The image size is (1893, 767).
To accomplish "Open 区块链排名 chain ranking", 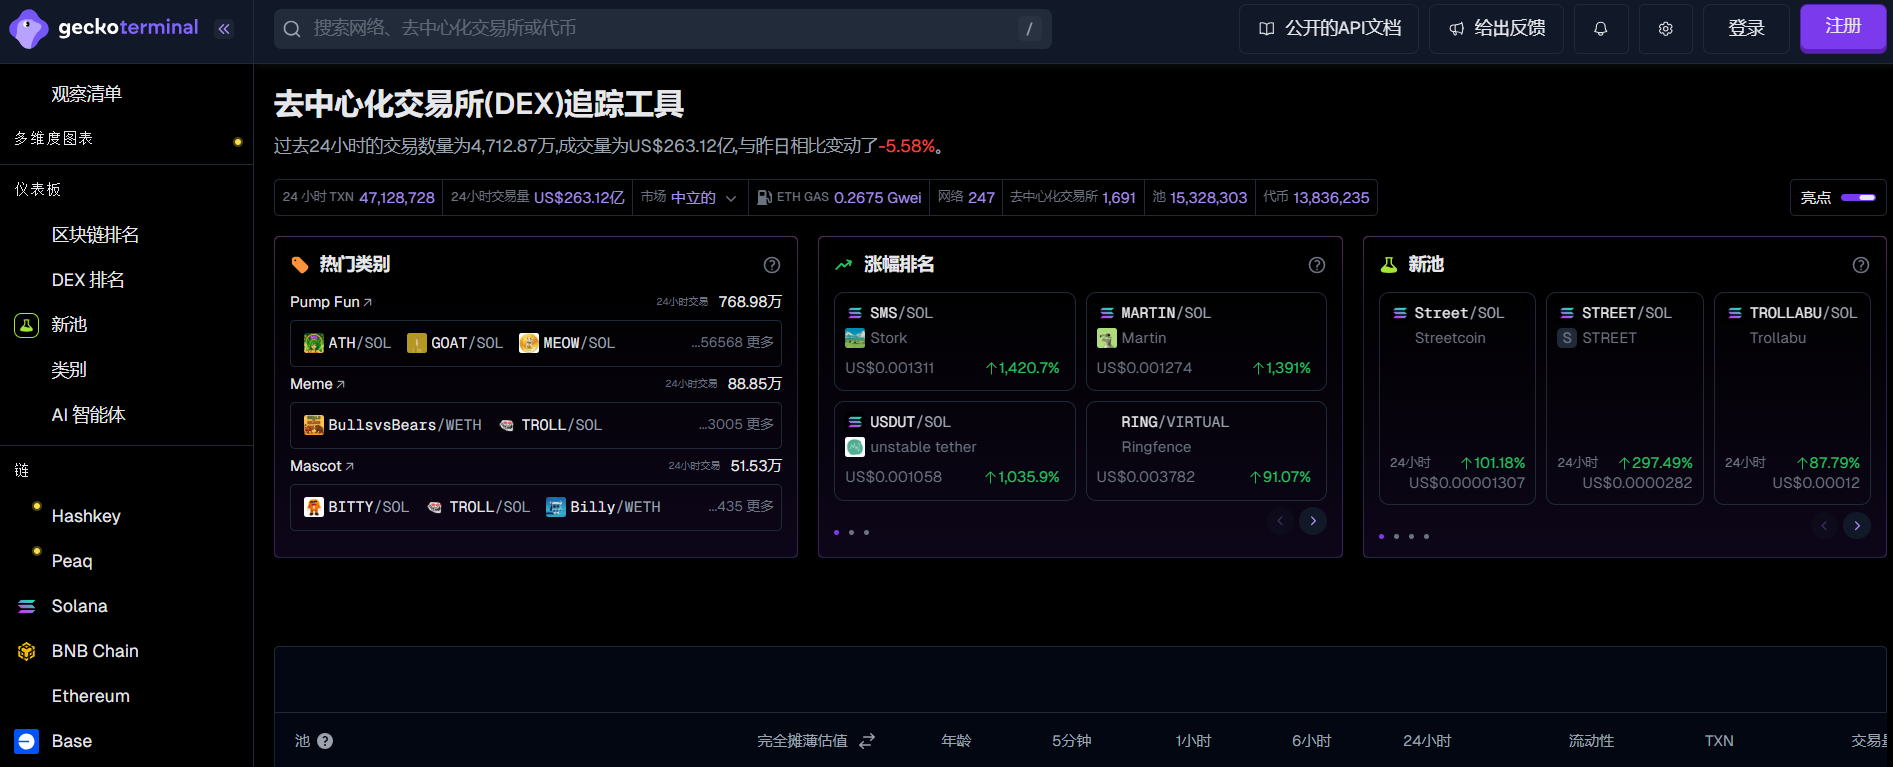I will point(95,235).
